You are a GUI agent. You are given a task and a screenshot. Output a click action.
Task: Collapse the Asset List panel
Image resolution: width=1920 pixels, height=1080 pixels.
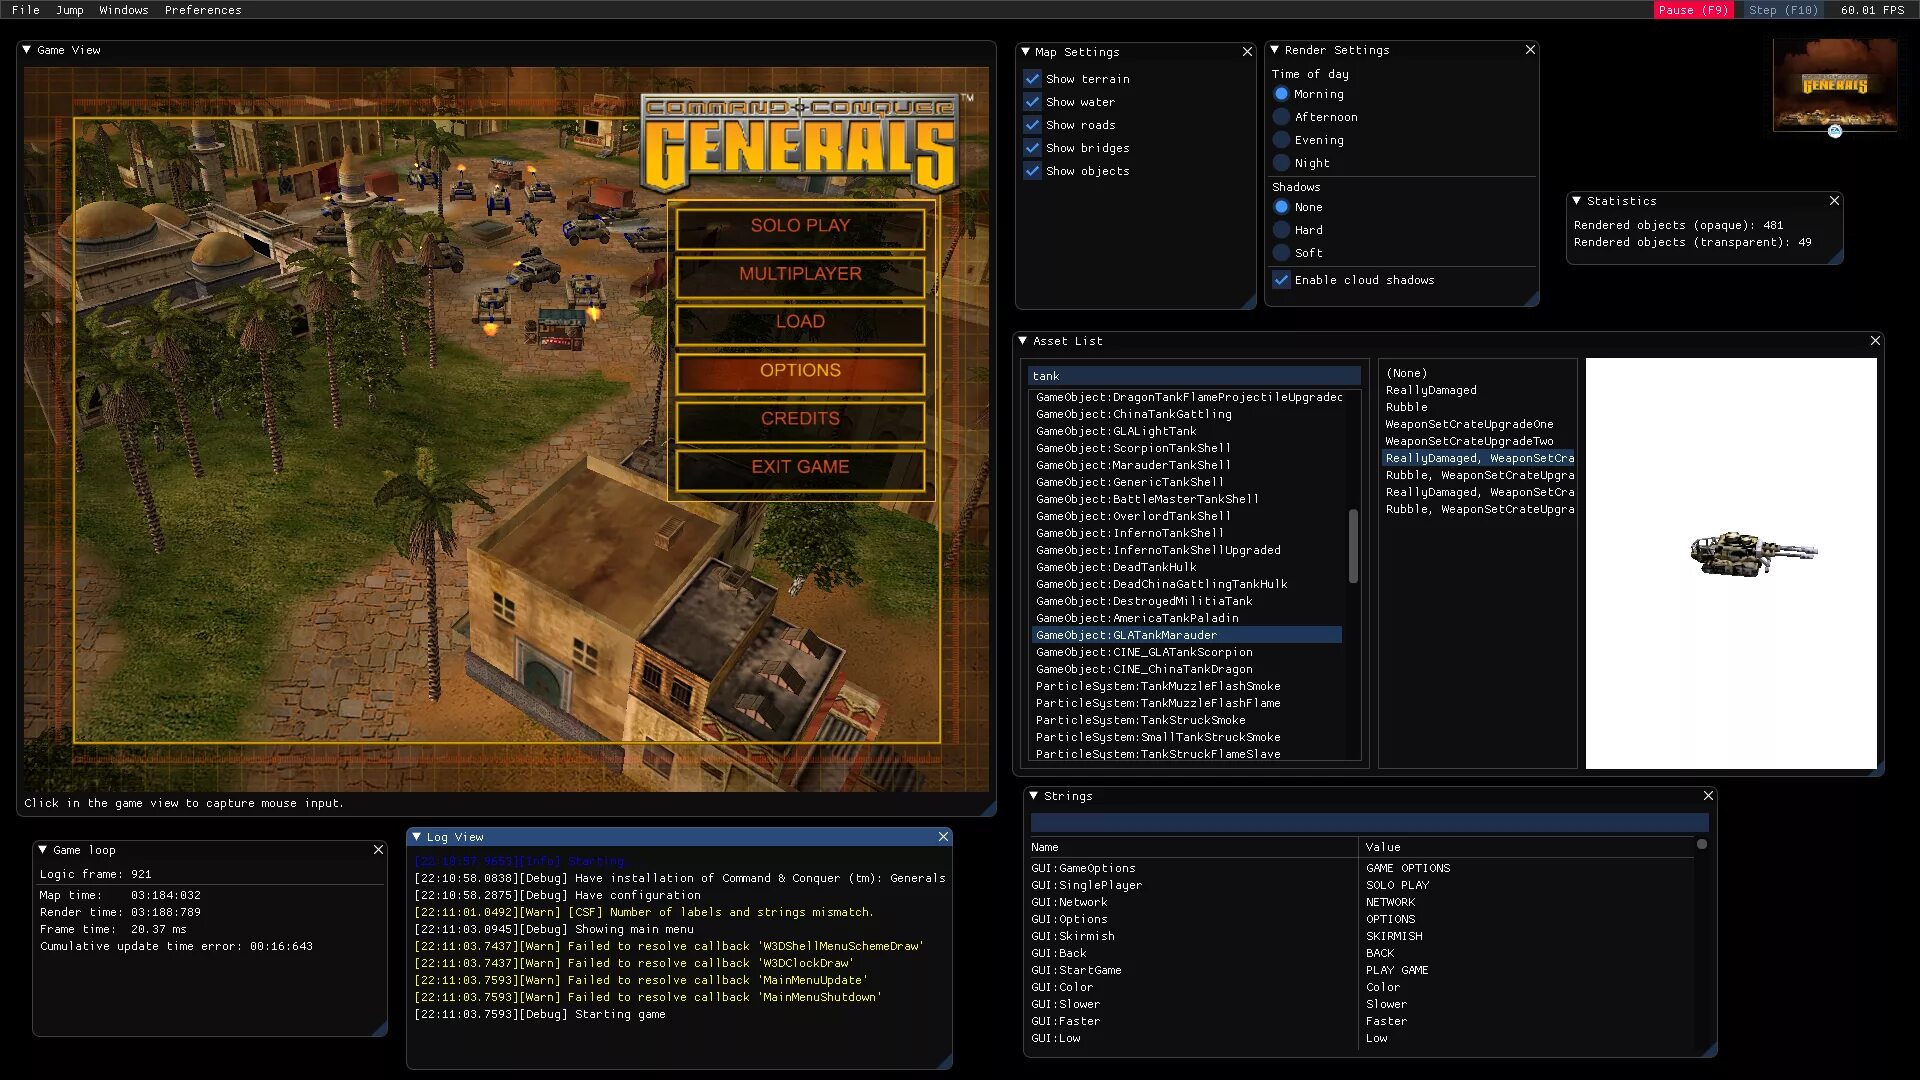pos(1023,341)
